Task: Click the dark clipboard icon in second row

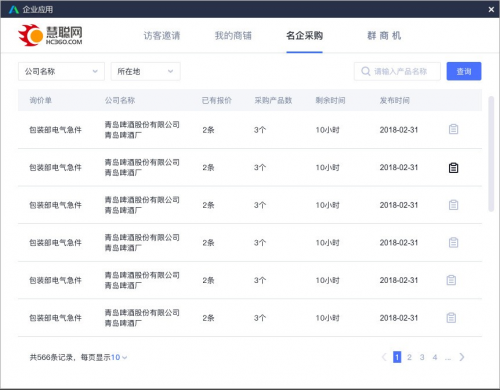Action: tap(453, 168)
